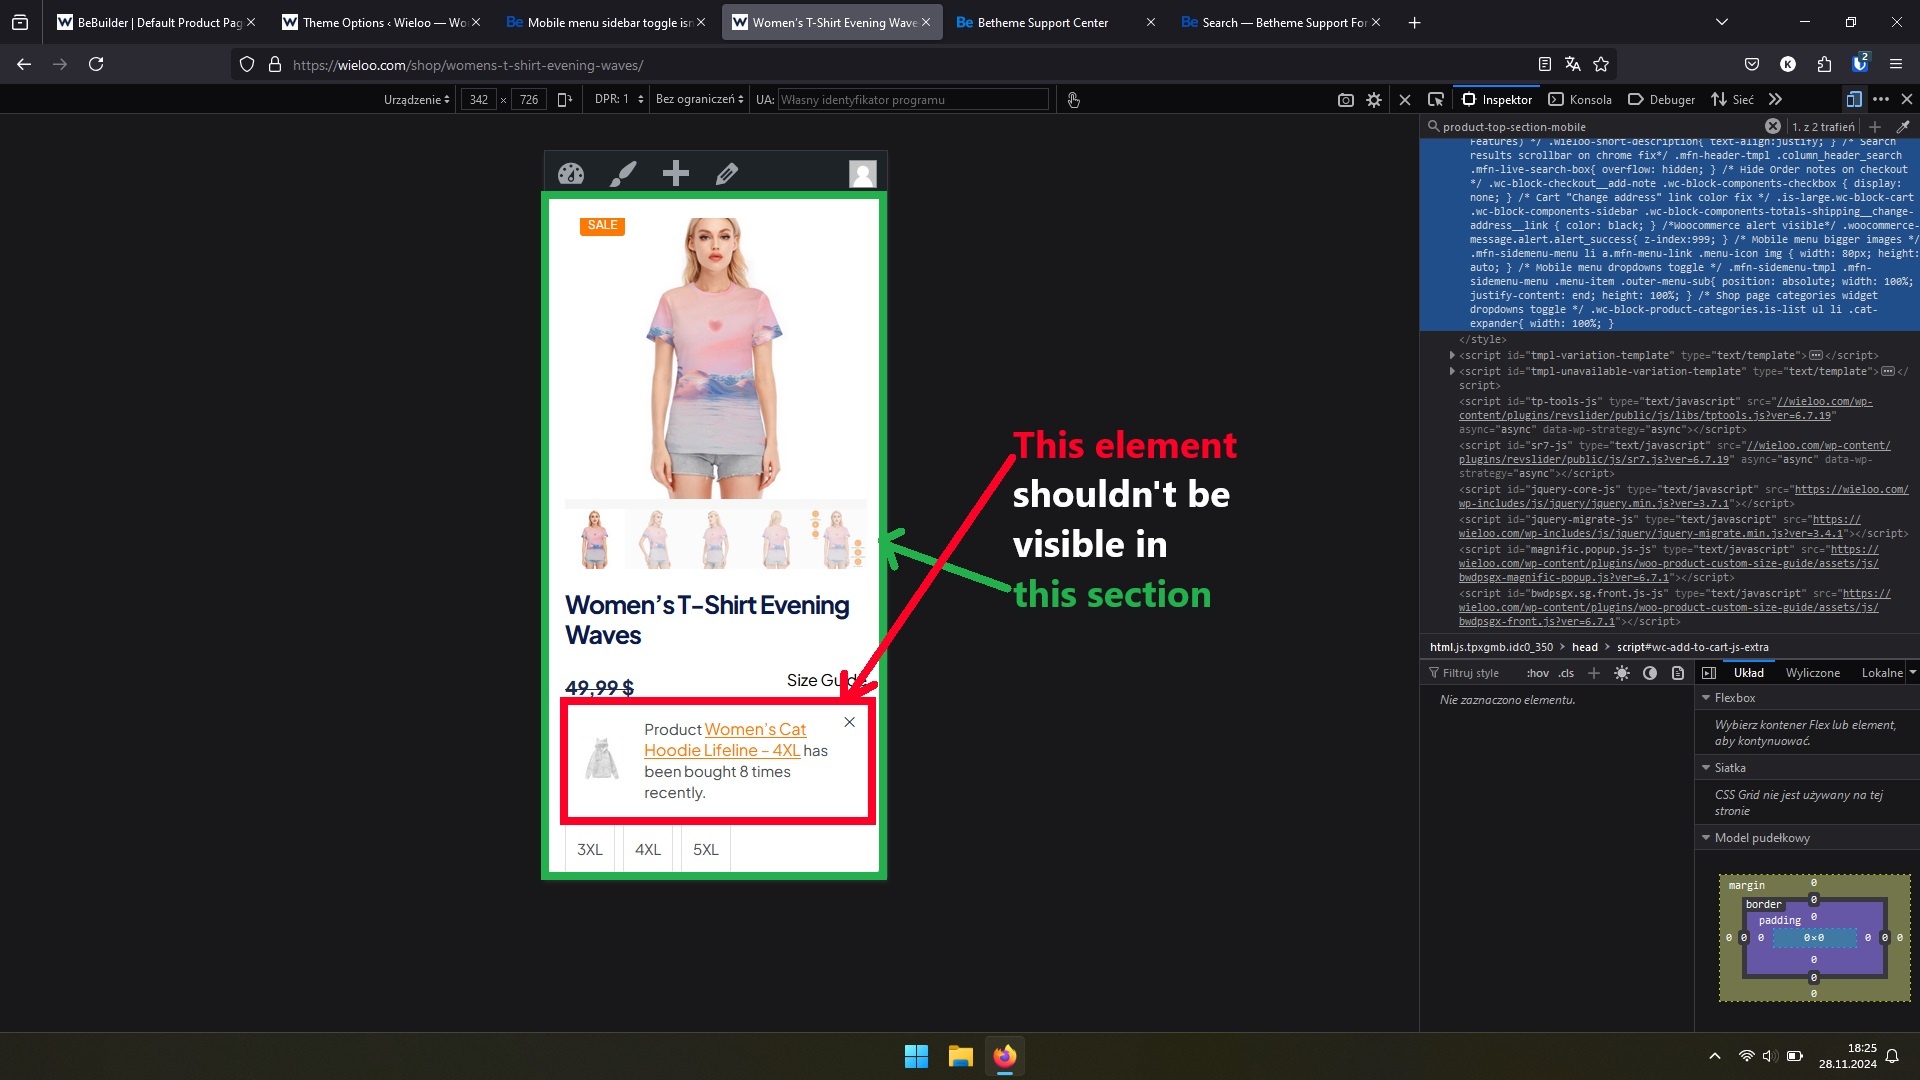Click the viewport width field 342

[479, 99]
